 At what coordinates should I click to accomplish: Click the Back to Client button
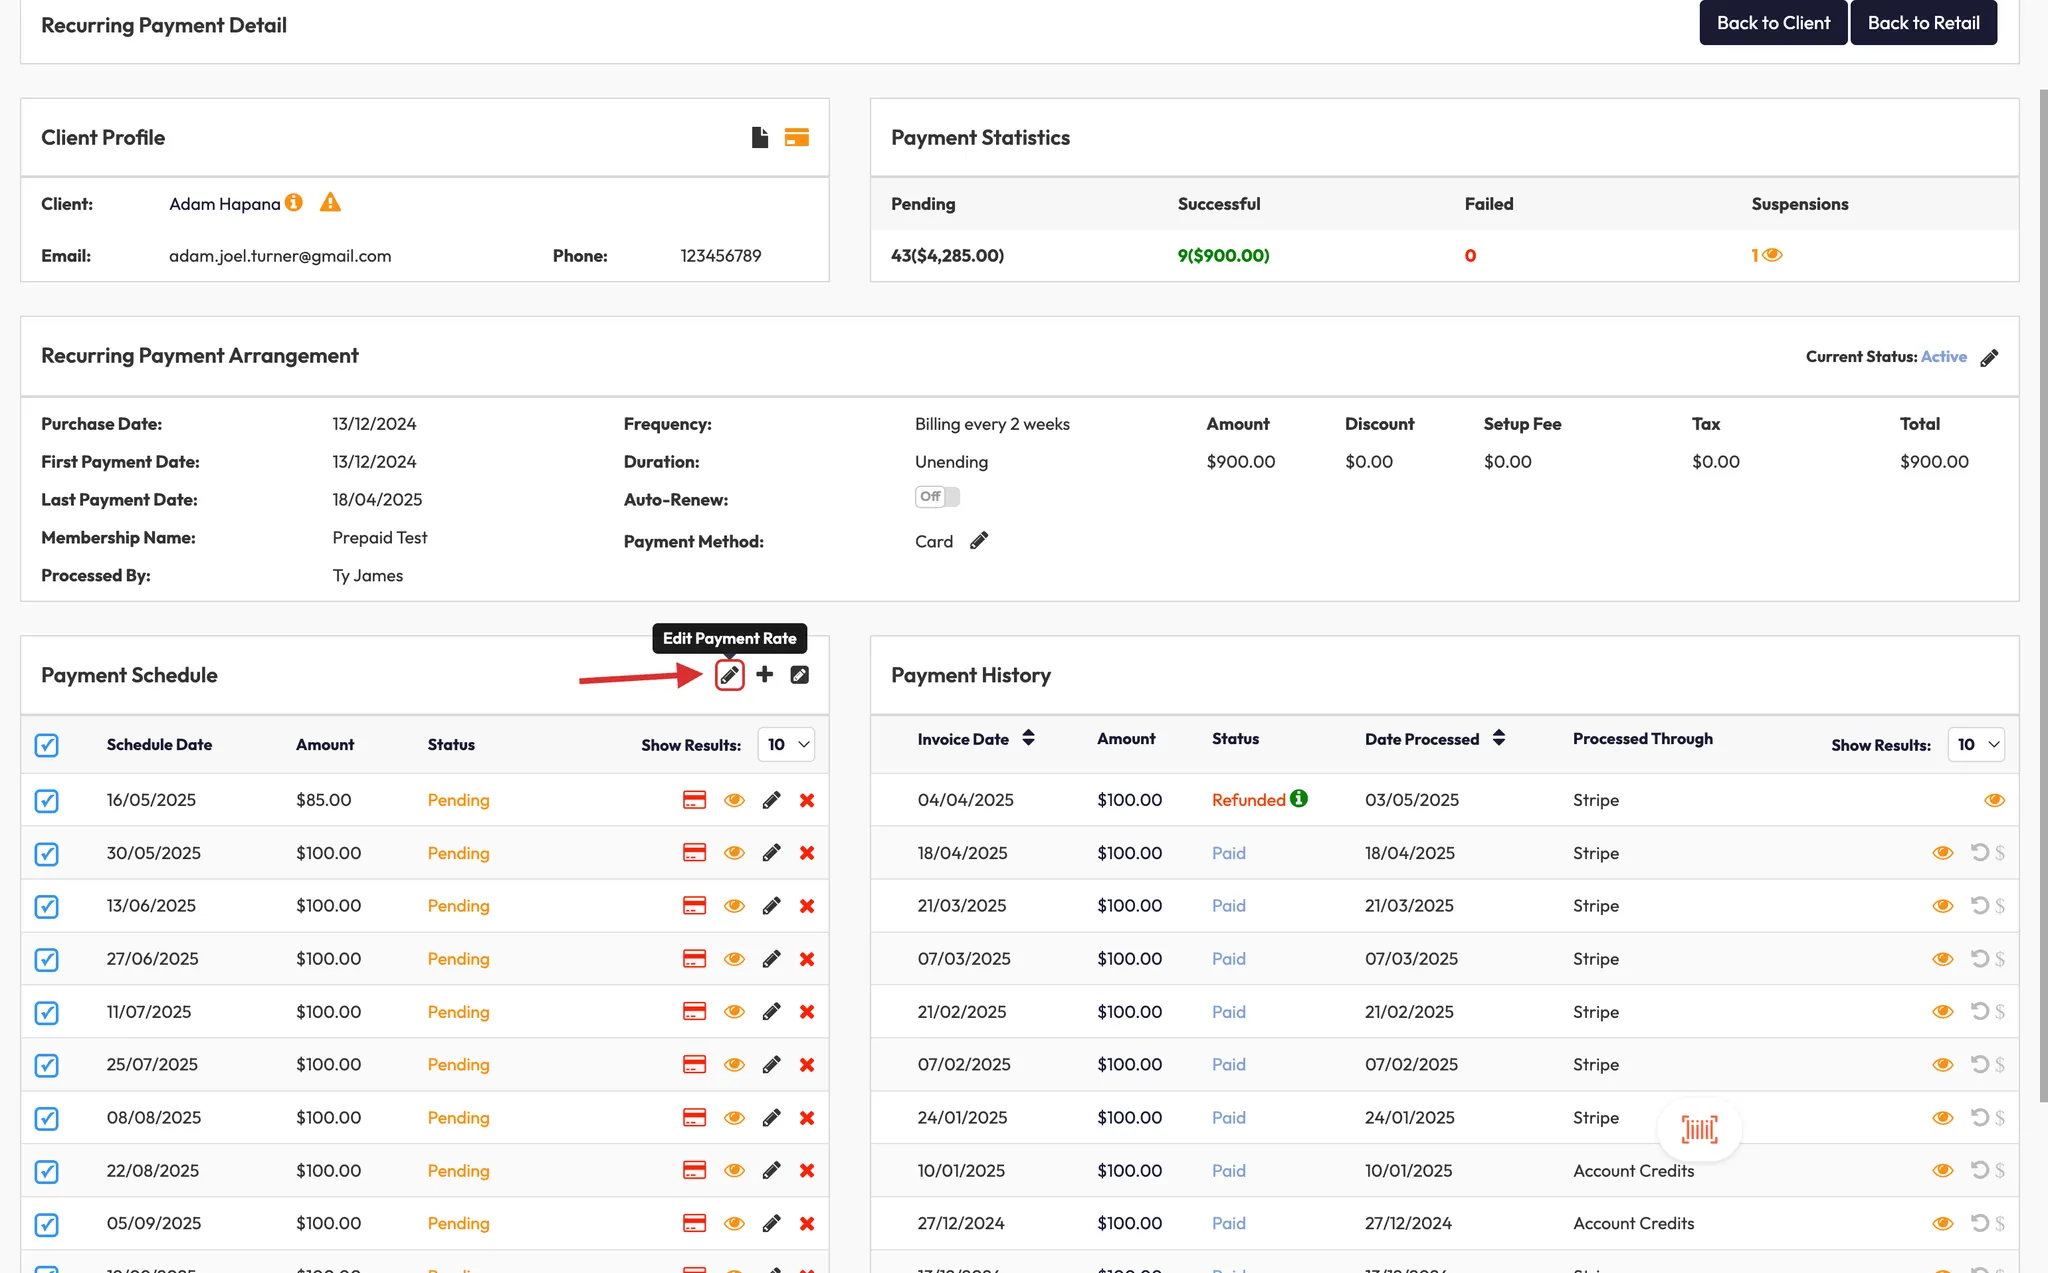pyautogui.click(x=1773, y=23)
